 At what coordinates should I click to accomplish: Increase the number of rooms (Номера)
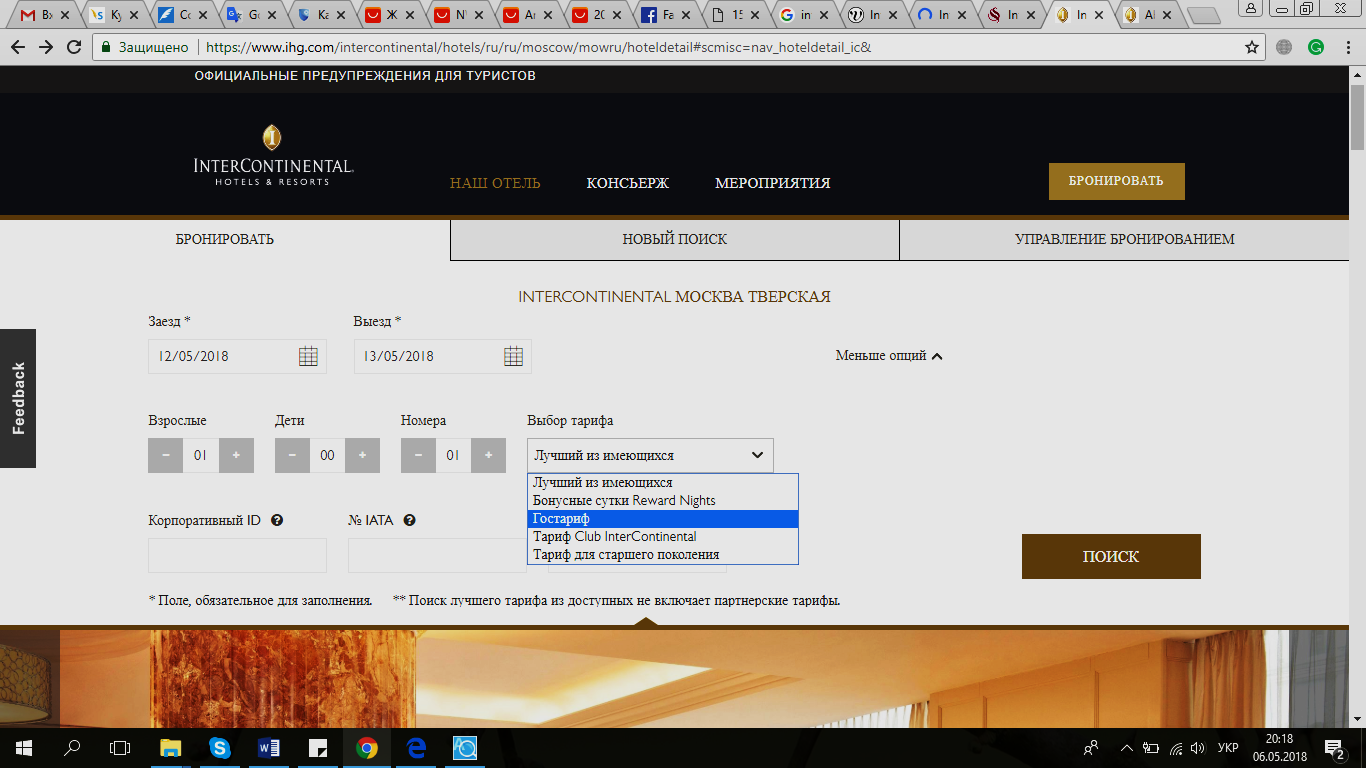pyautogui.click(x=488, y=455)
